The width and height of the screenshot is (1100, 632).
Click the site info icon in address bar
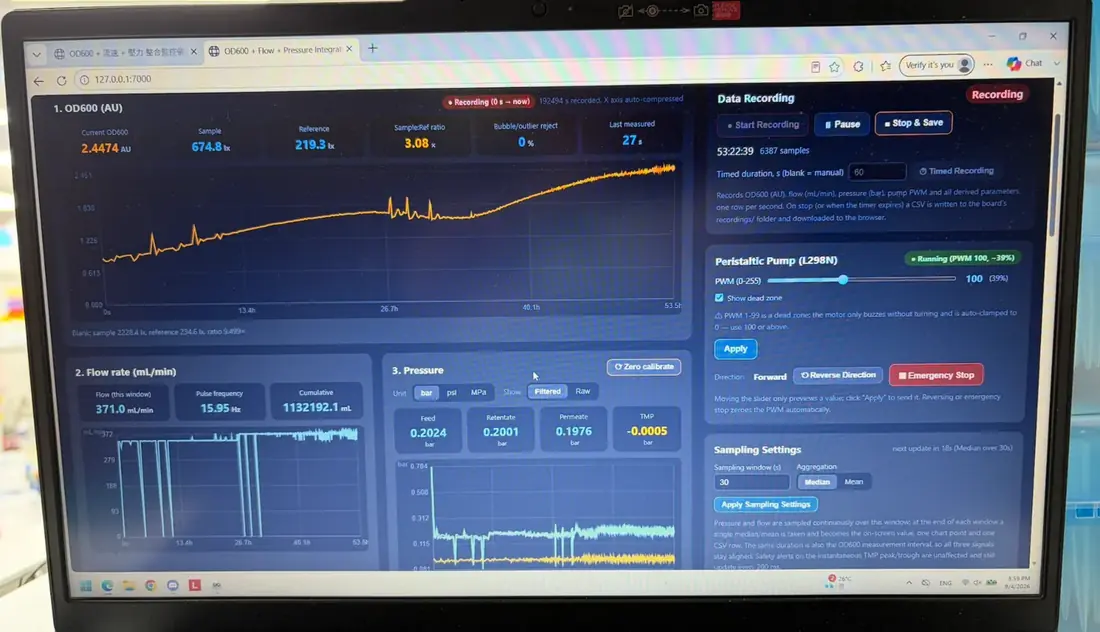(84, 80)
